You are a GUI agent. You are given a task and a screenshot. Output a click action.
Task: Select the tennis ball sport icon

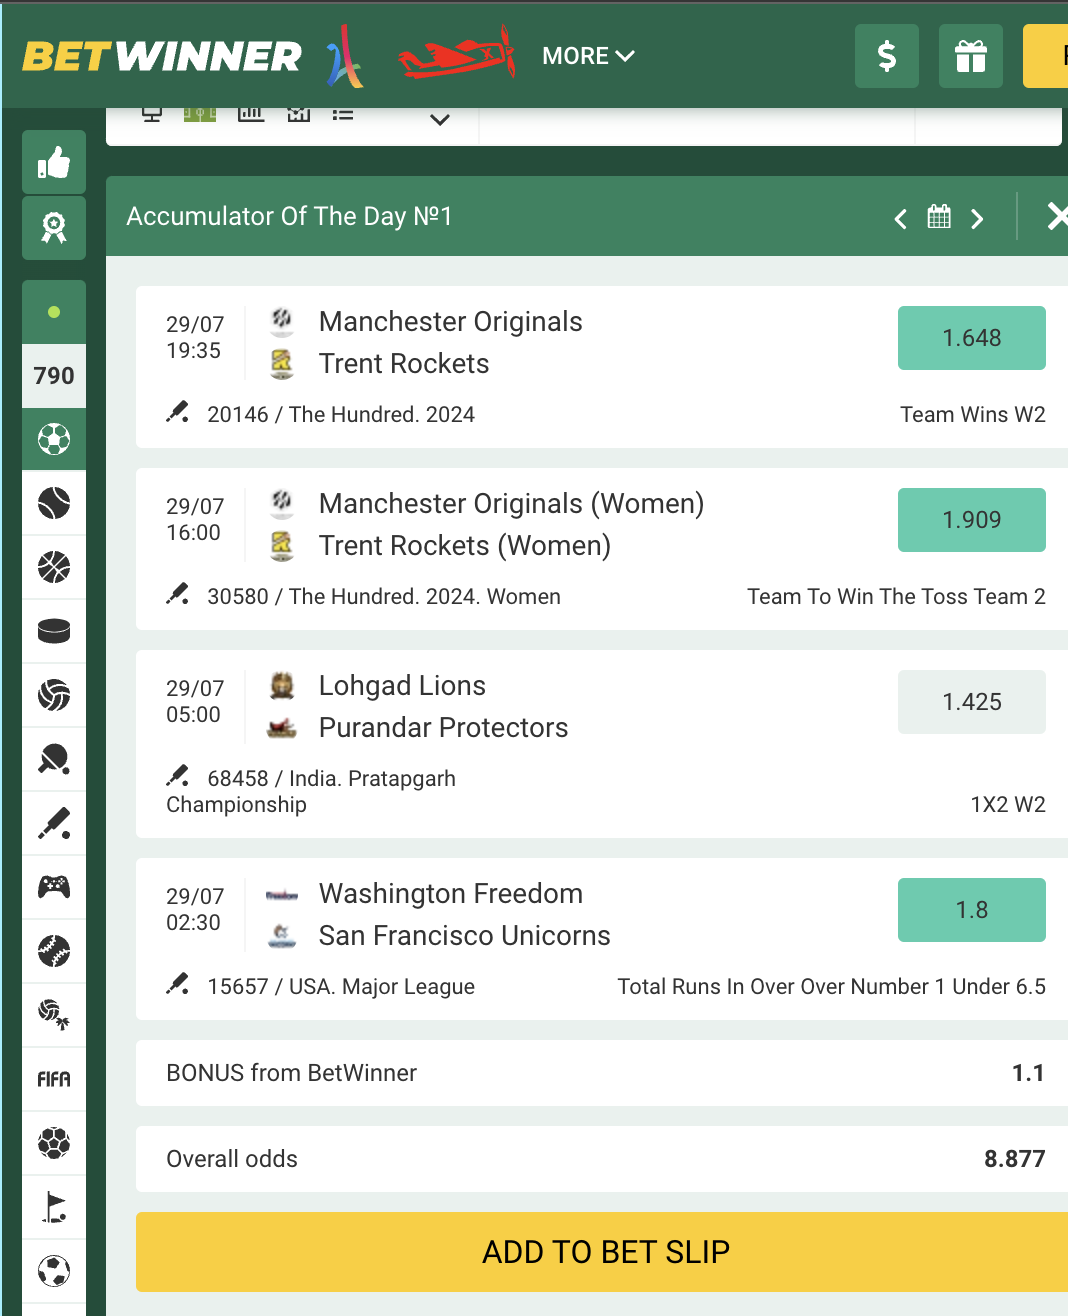54,503
